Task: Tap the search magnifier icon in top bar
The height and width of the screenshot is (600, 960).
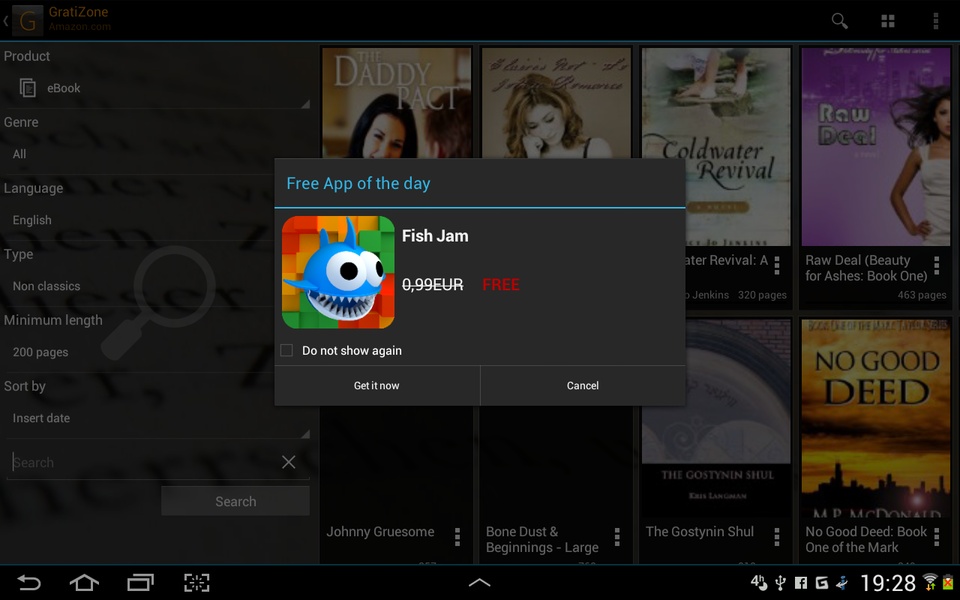Action: (x=839, y=21)
